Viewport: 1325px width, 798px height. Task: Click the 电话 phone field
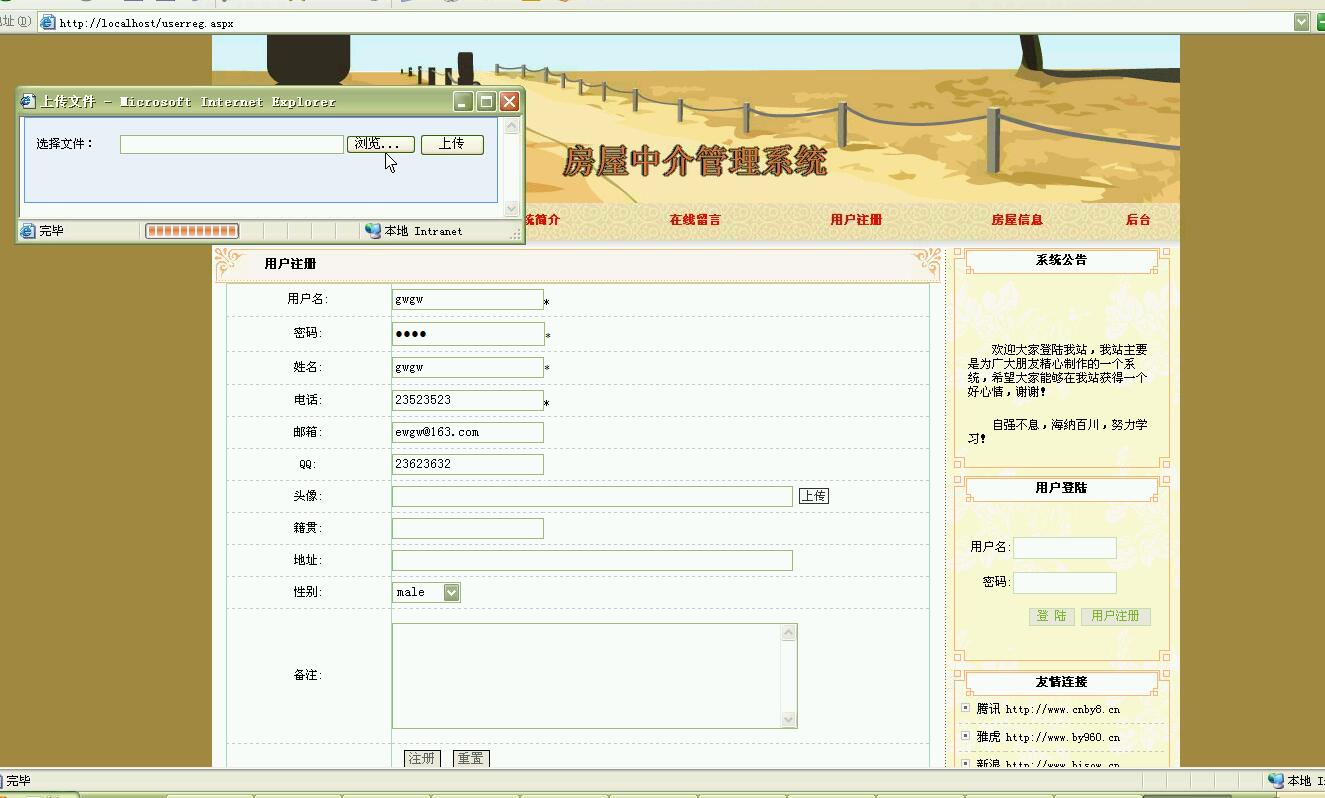[x=467, y=400]
